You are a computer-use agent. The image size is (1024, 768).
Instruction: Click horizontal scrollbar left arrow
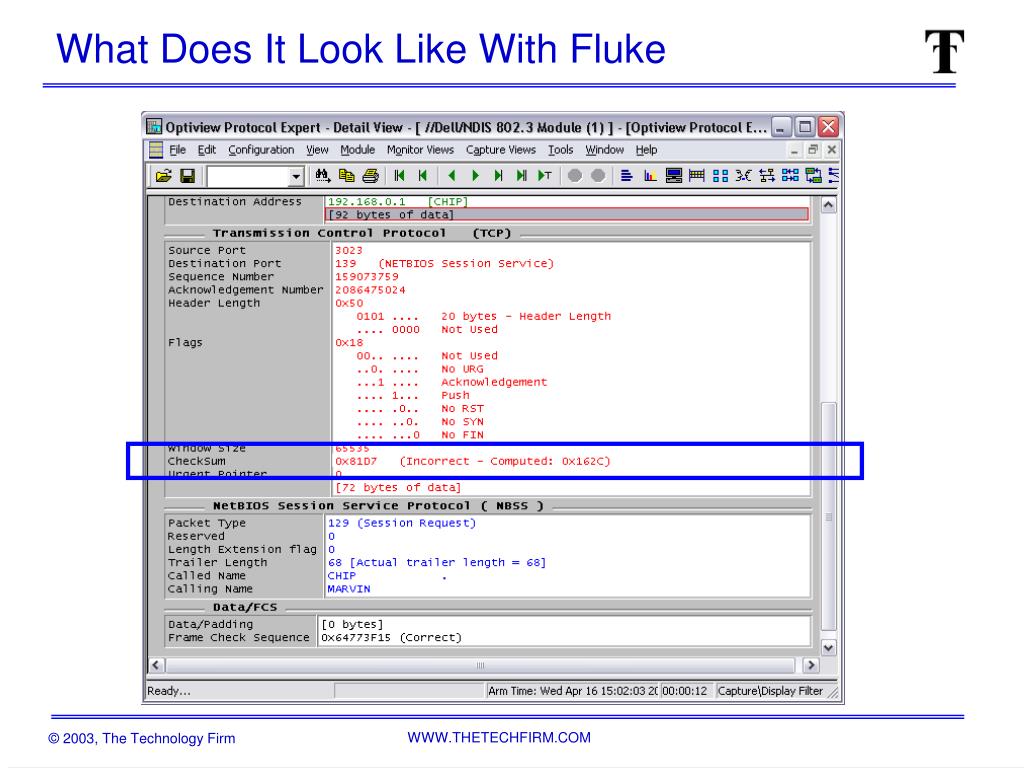coord(156,665)
